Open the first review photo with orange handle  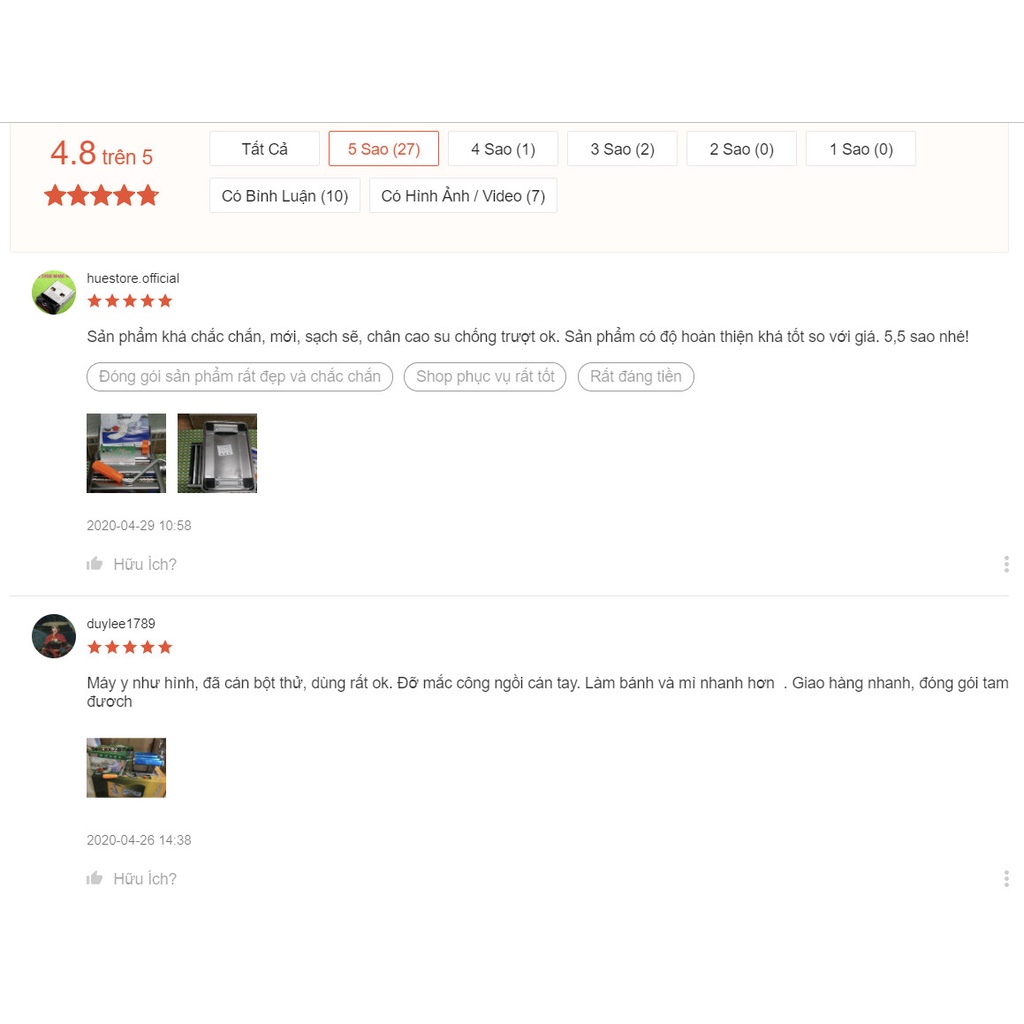coord(126,453)
